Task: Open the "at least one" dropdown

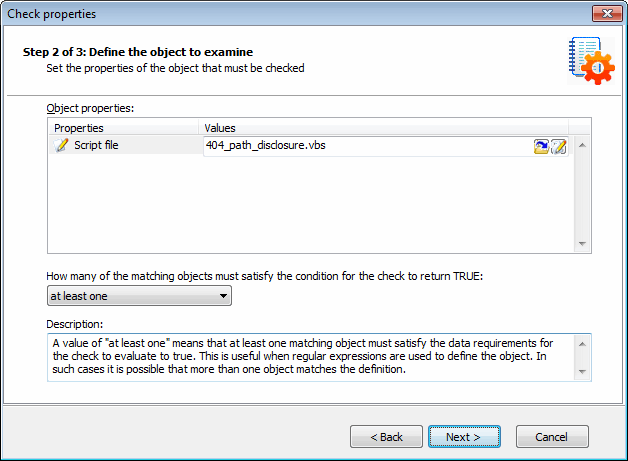Action: 139,296
